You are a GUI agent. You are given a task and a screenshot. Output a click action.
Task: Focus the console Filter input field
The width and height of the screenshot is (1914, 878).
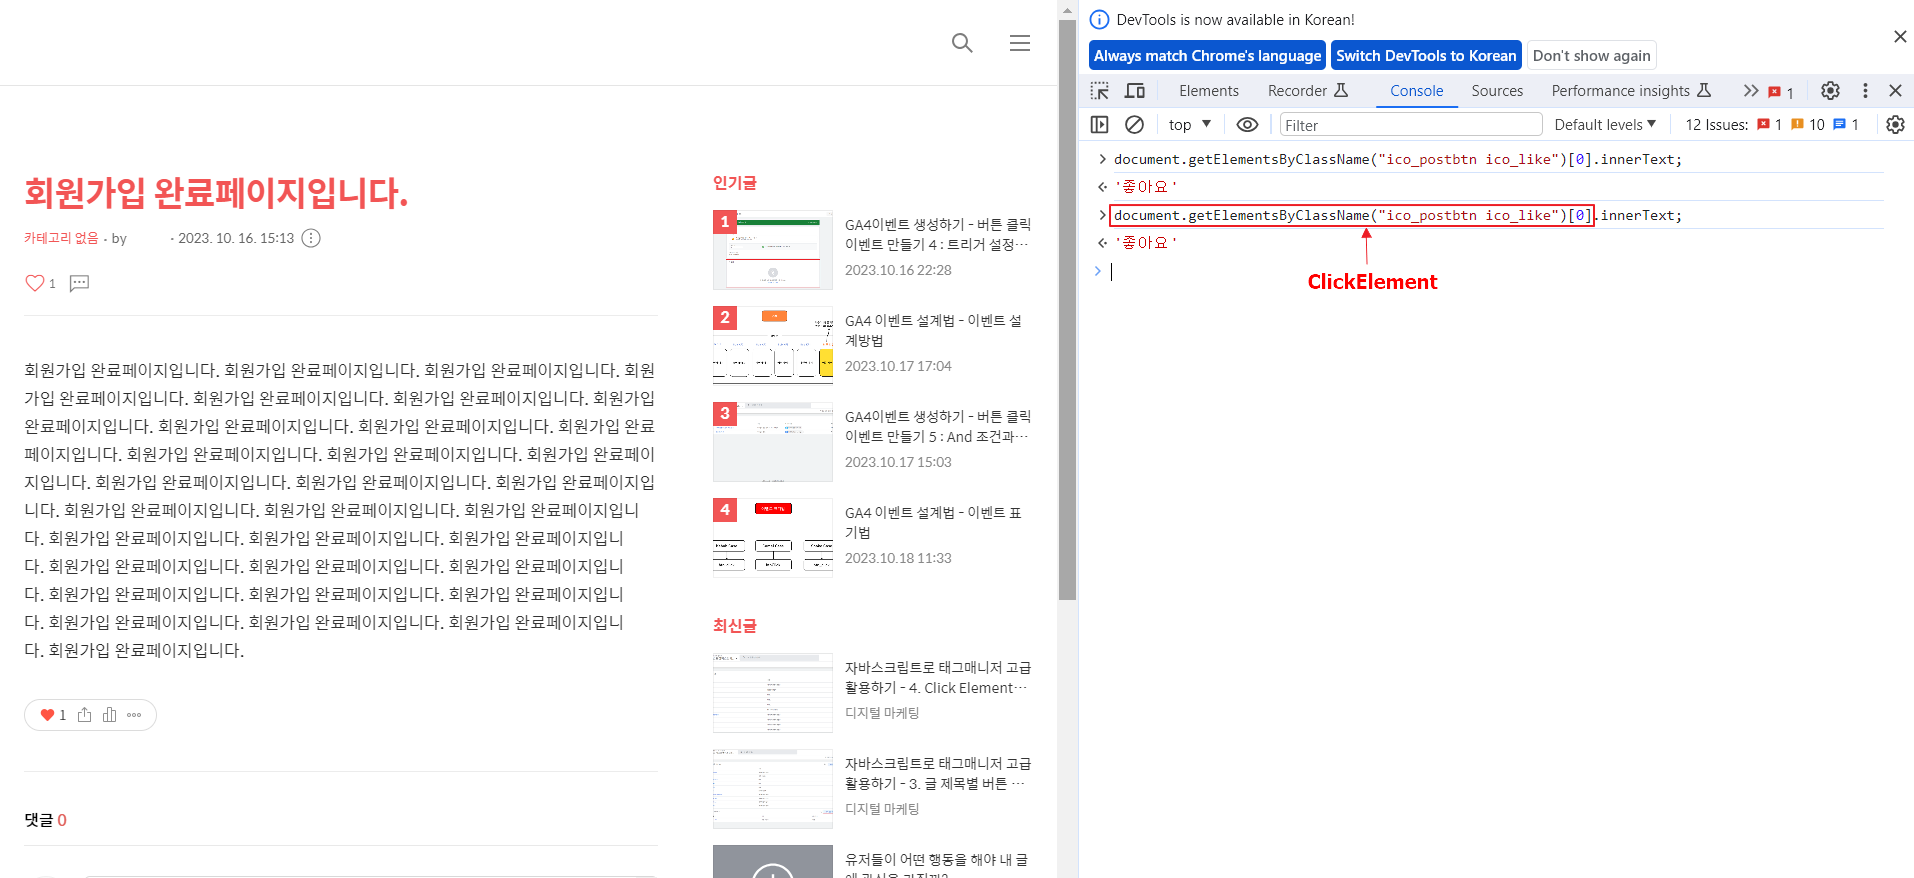pos(1411,125)
